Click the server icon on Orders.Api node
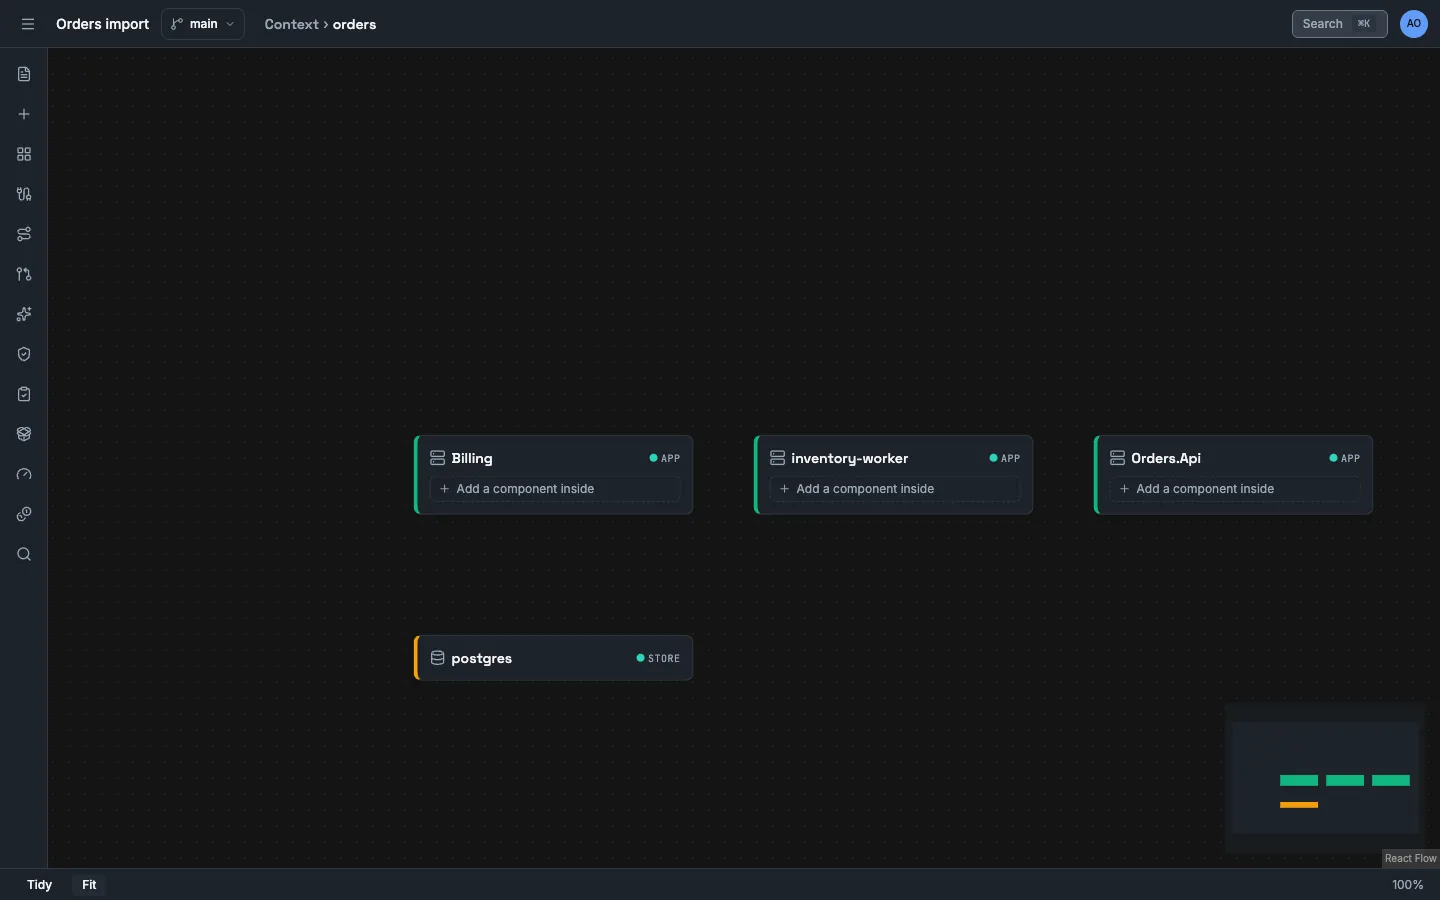This screenshot has height=900, width=1440. coord(1117,458)
